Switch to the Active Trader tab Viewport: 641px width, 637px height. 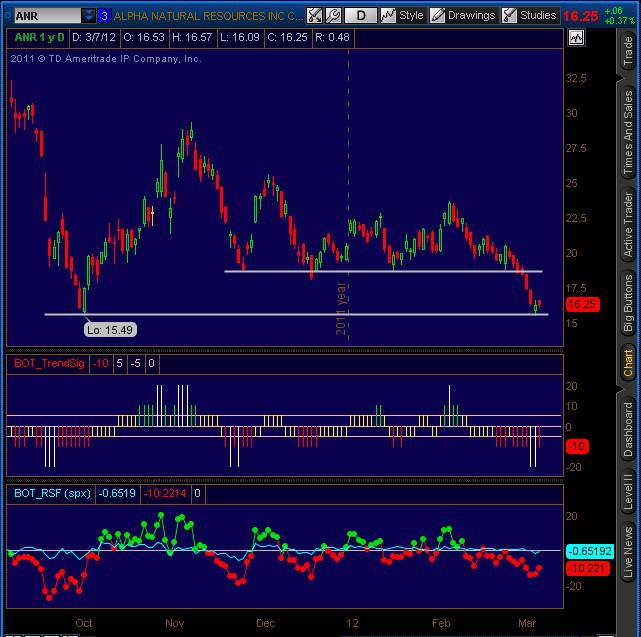click(628, 224)
